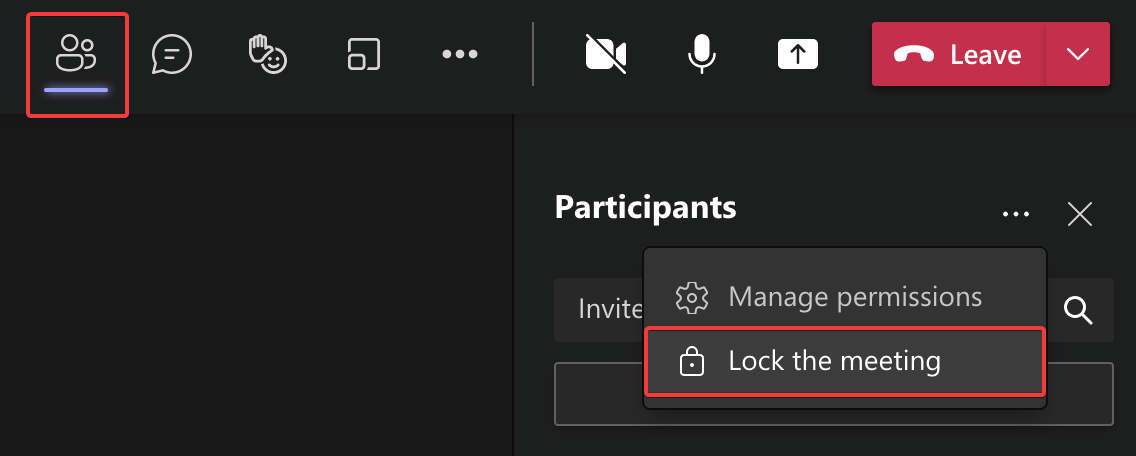
Task: Open the raise hand reactions icon
Action: pos(266,54)
